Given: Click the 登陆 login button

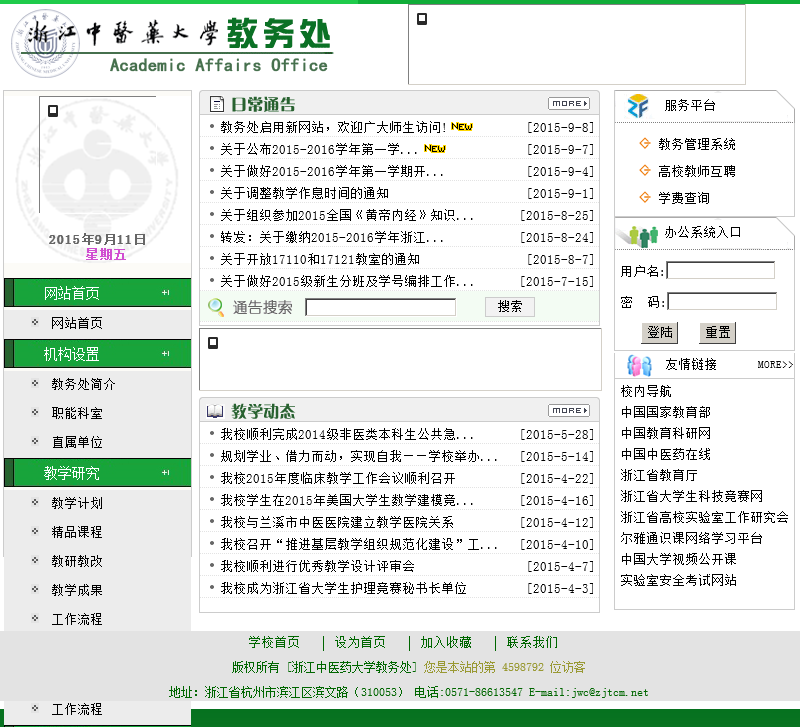Looking at the screenshot, I should pyautogui.click(x=660, y=333).
